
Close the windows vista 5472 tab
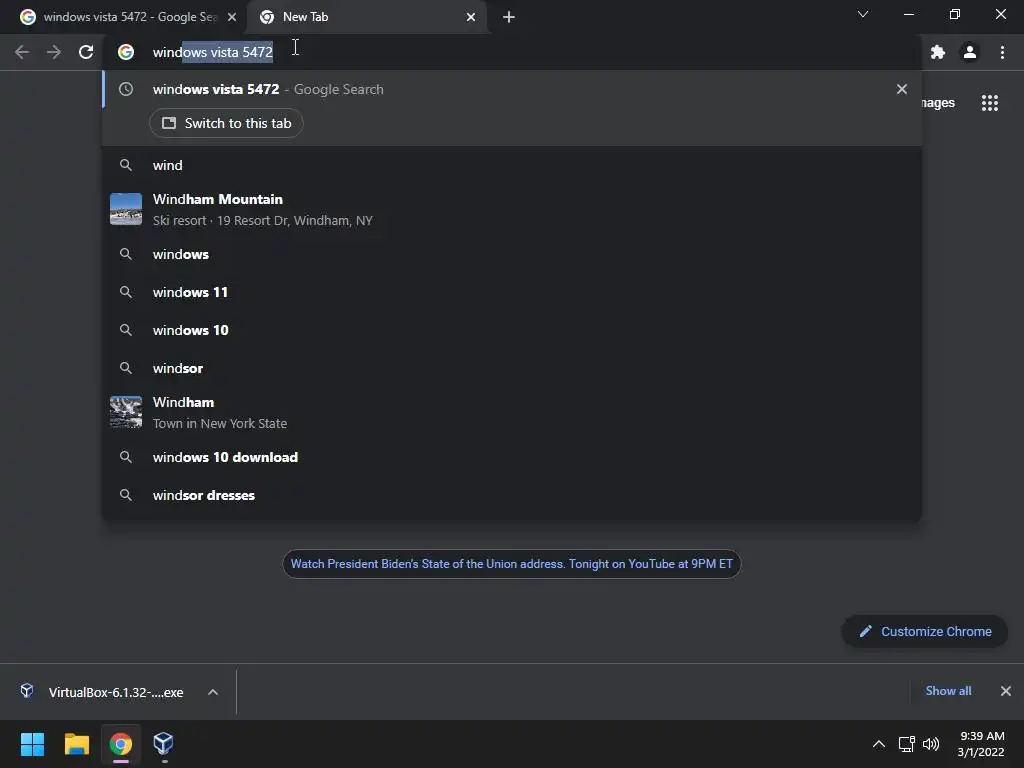point(232,17)
